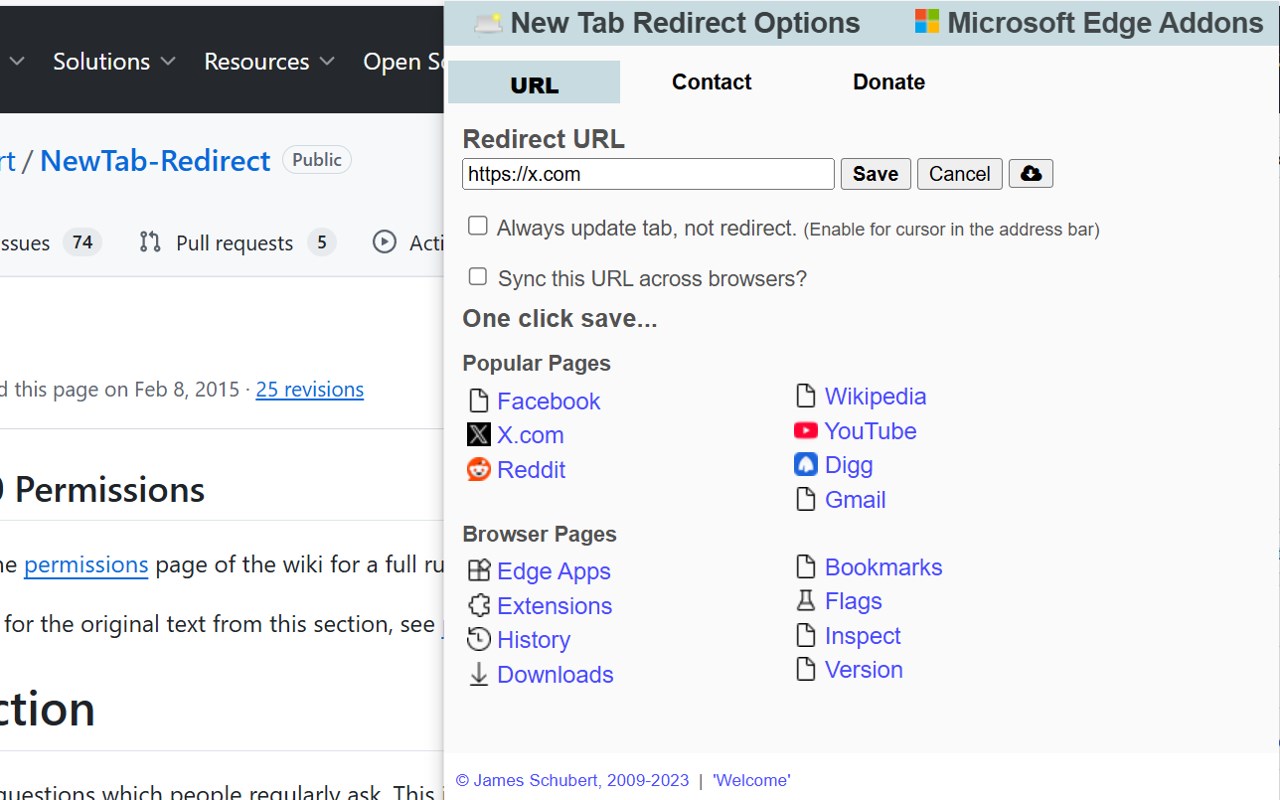Click the YouTube play icon
The height and width of the screenshot is (800, 1280).
click(806, 431)
